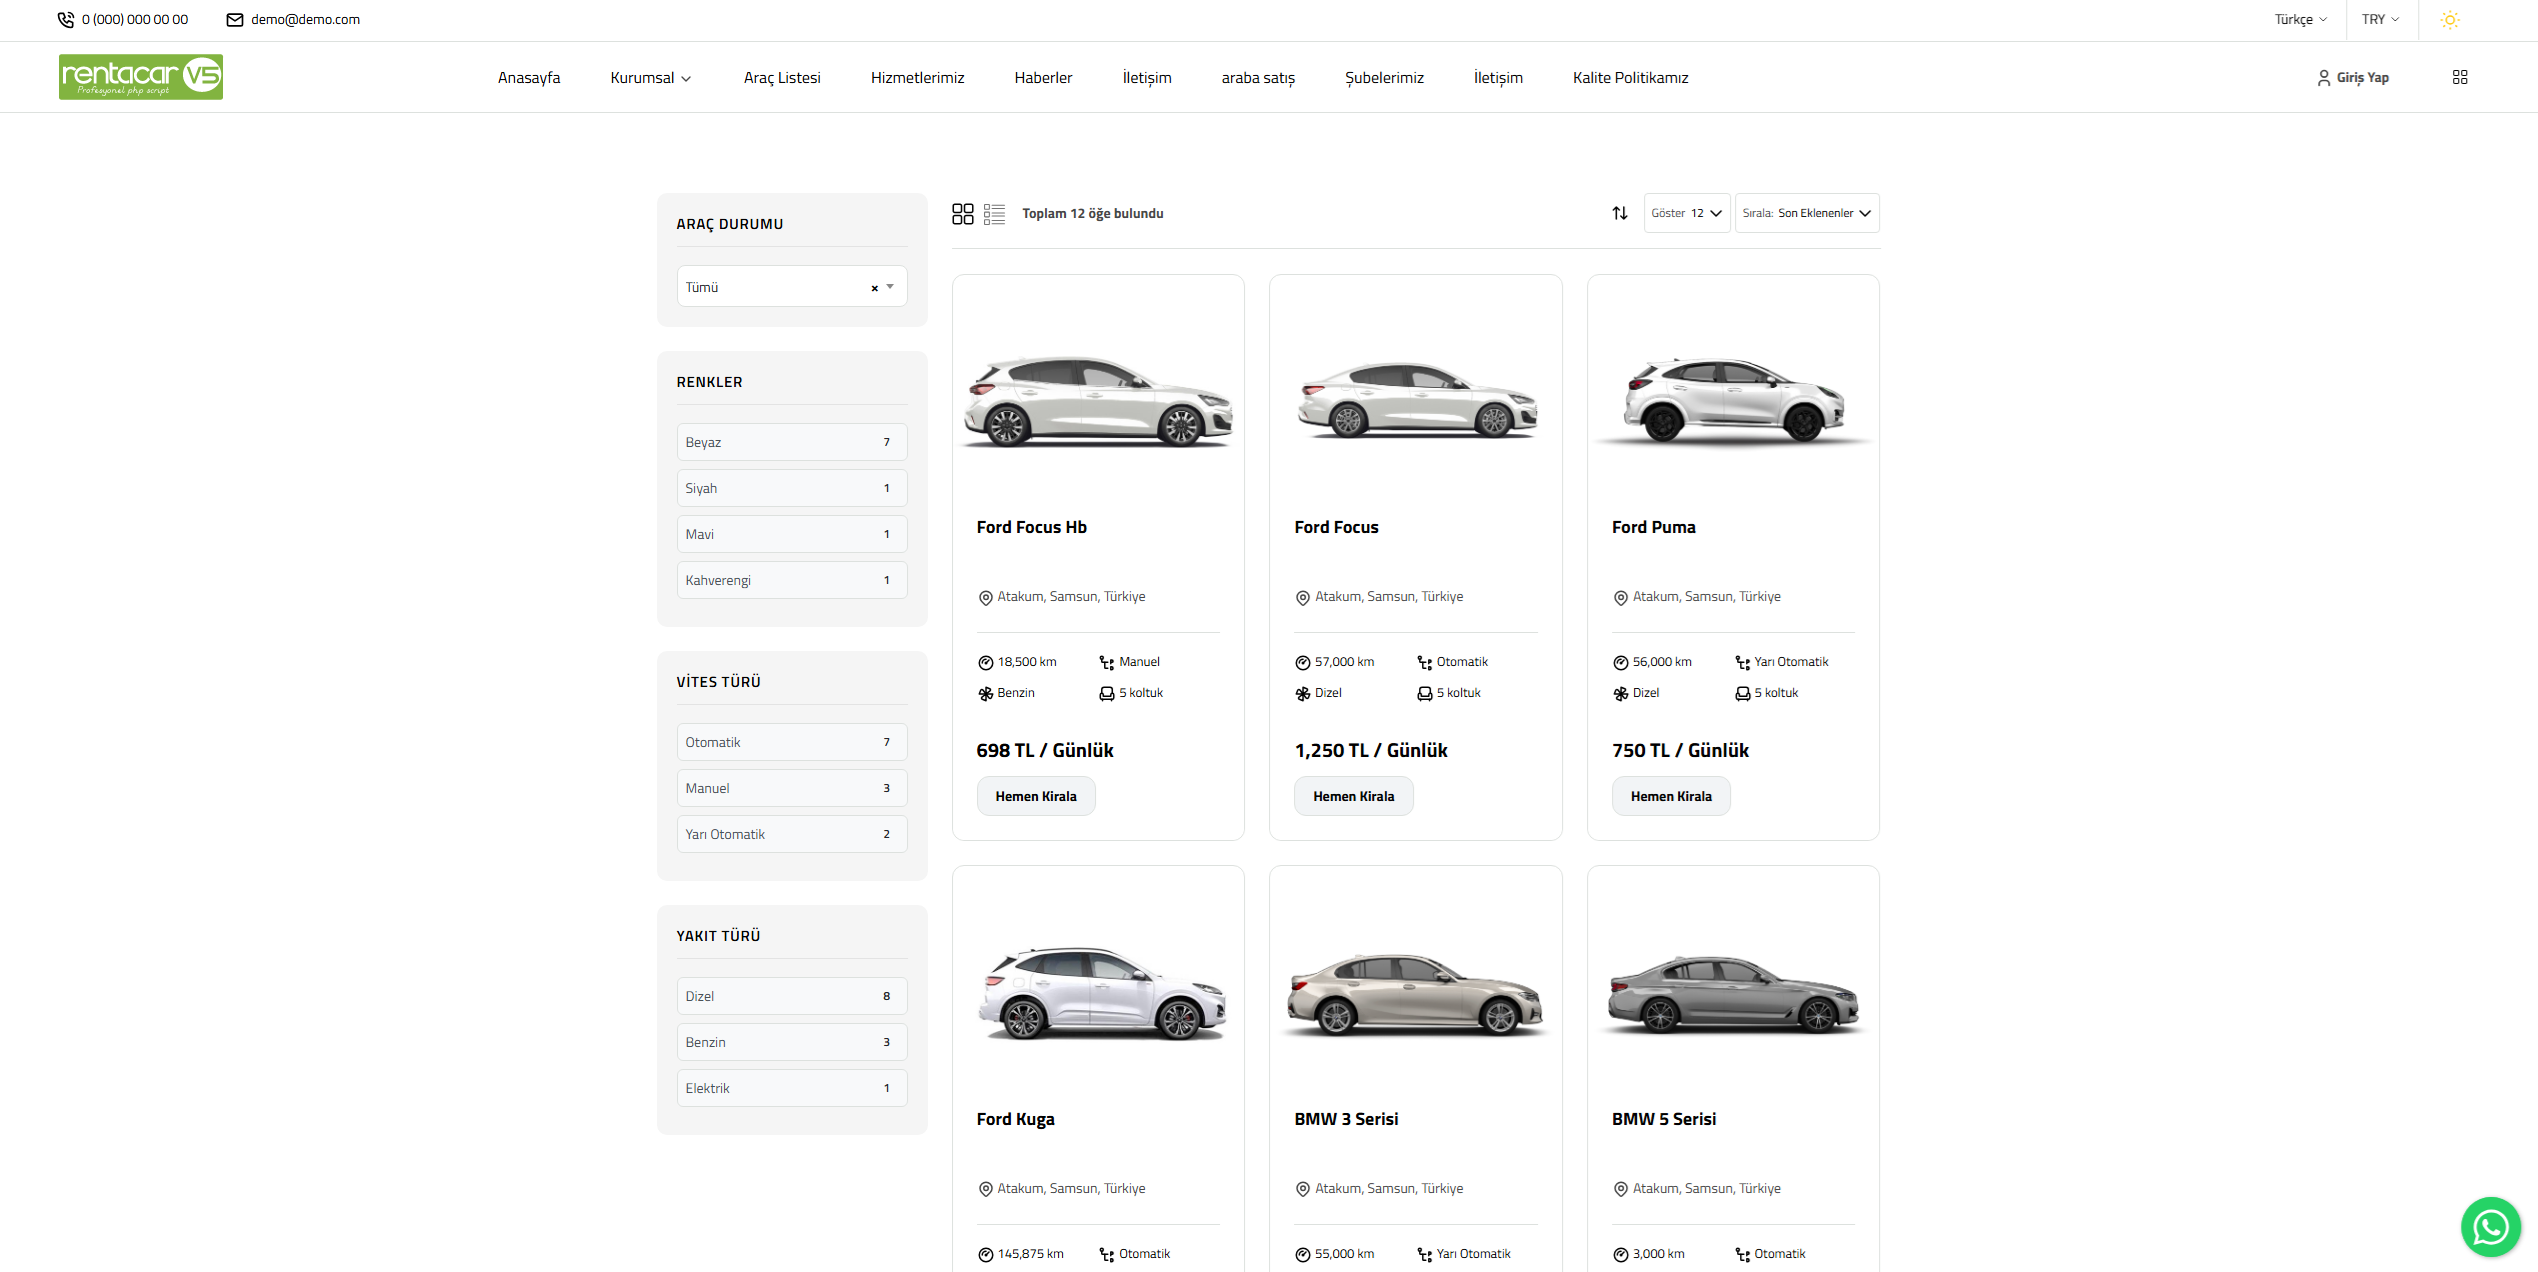Click Hemen Kirala for Ford Puma
The image size is (2538, 1272).
(1670, 797)
